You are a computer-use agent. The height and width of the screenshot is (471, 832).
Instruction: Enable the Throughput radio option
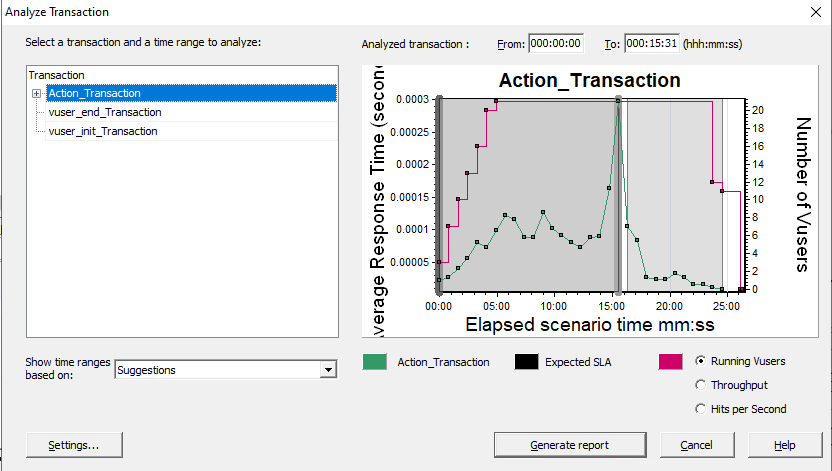point(700,384)
